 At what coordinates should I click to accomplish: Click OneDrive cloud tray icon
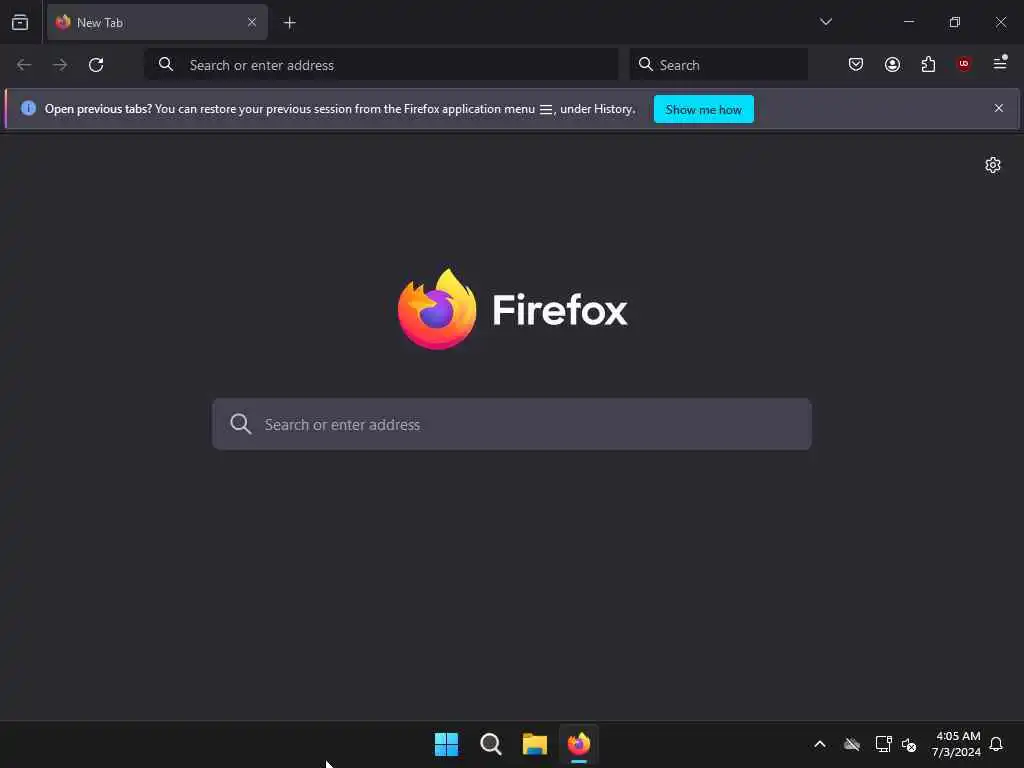[852, 744]
